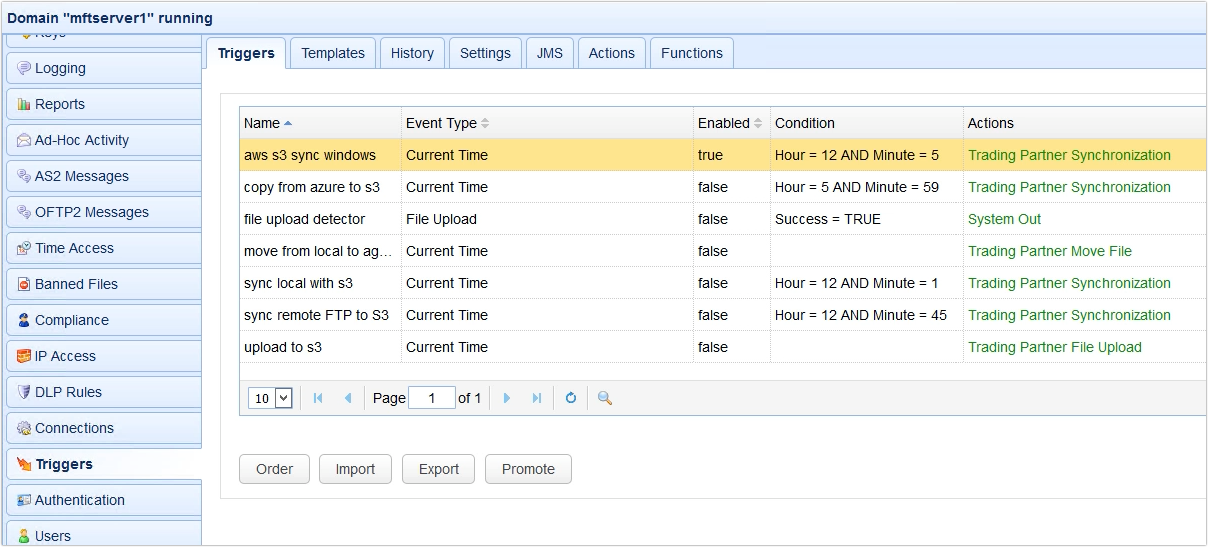Go to previous page arrow icon
Screen dimensions: 1208x547
tap(348, 398)
